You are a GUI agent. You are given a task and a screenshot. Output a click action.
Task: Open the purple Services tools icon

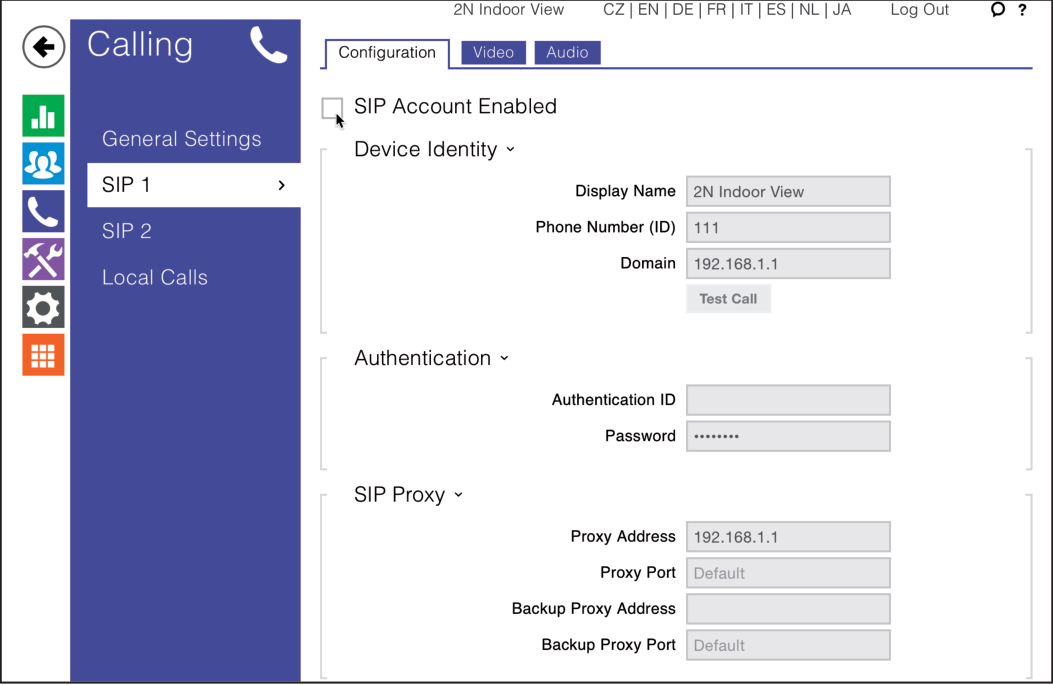43,259
